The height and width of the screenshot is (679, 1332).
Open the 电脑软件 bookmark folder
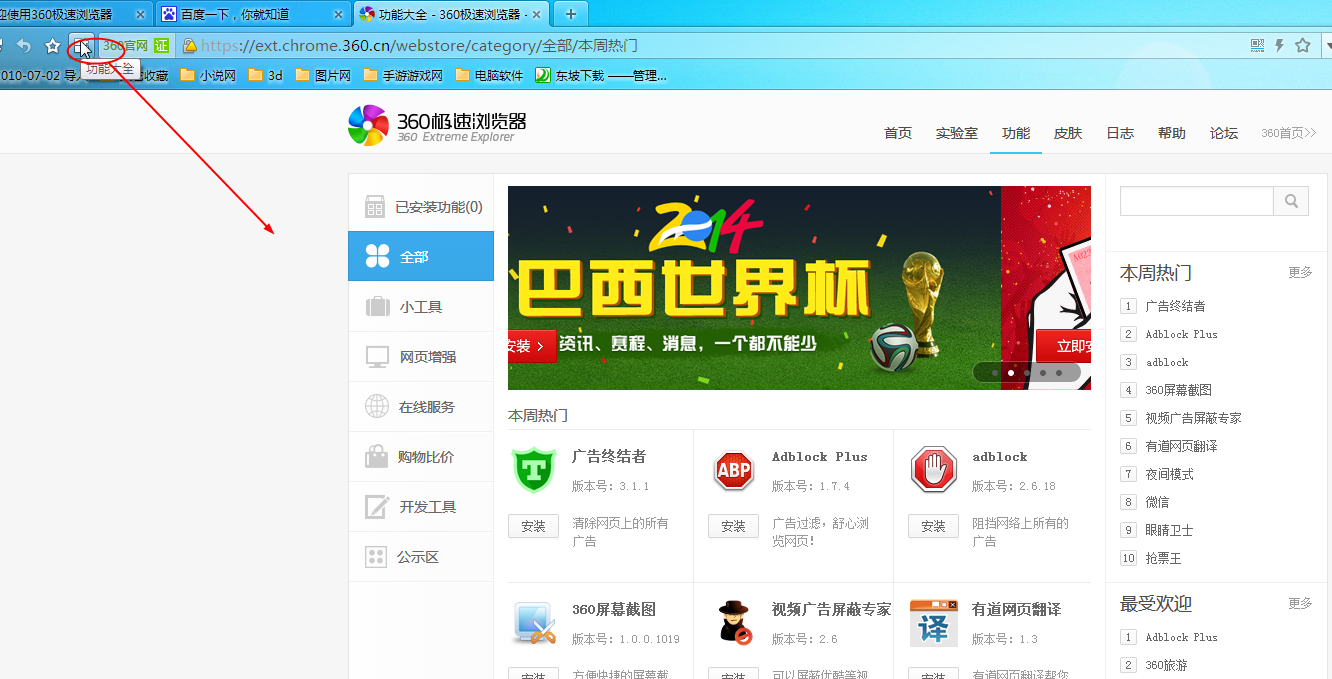(489, 75)
